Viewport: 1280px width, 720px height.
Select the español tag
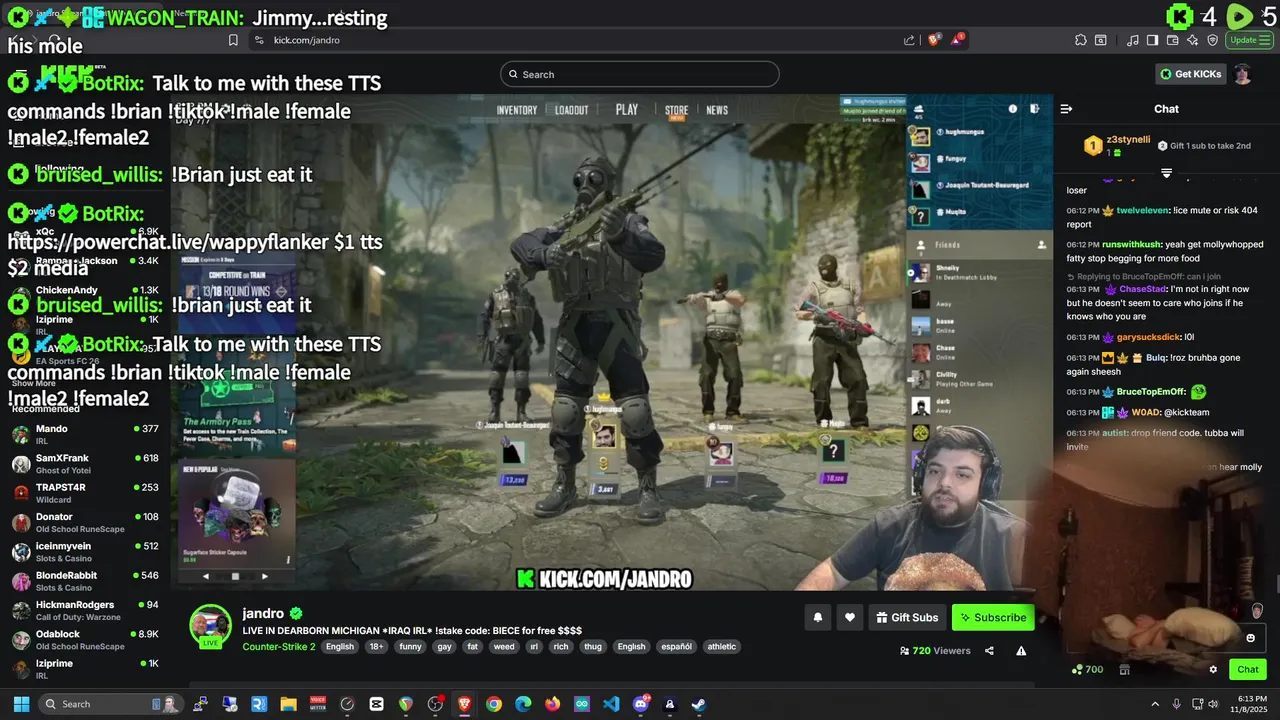pos(676,646)
